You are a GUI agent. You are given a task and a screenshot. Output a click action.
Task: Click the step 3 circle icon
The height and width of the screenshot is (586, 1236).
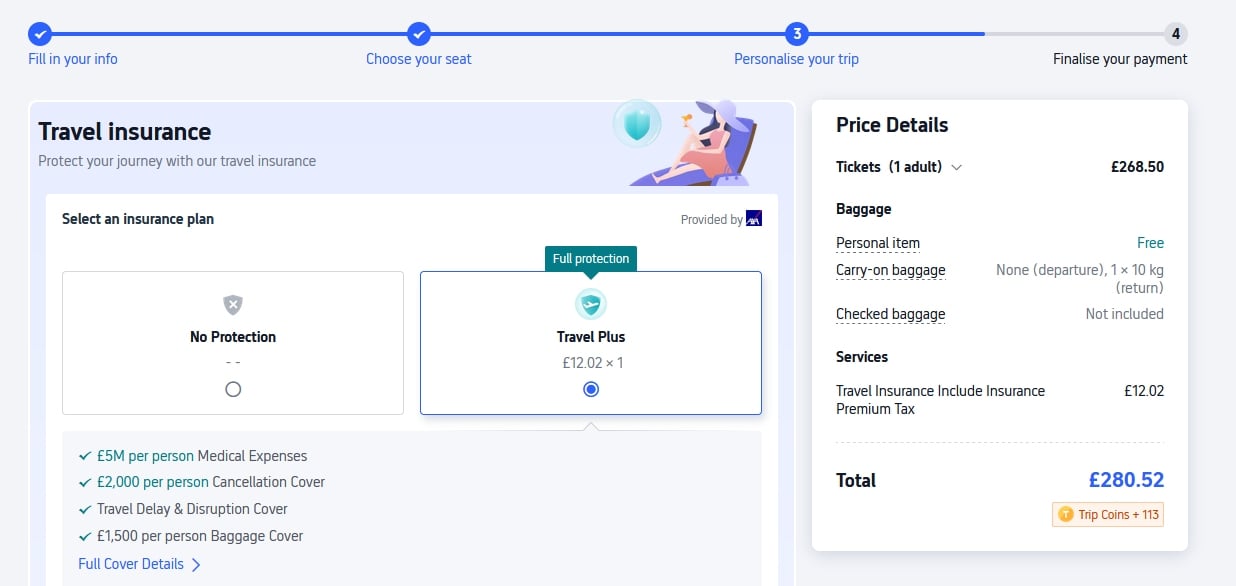click(x=797, y=34)
